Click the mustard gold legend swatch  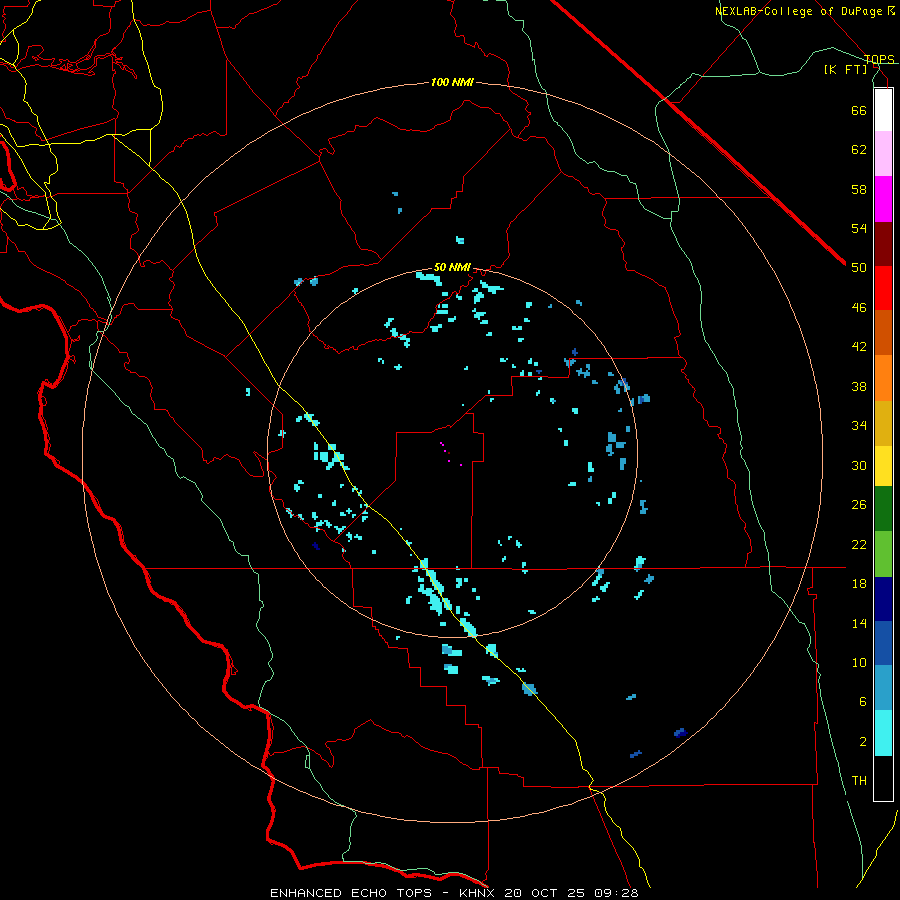point(883,423)
